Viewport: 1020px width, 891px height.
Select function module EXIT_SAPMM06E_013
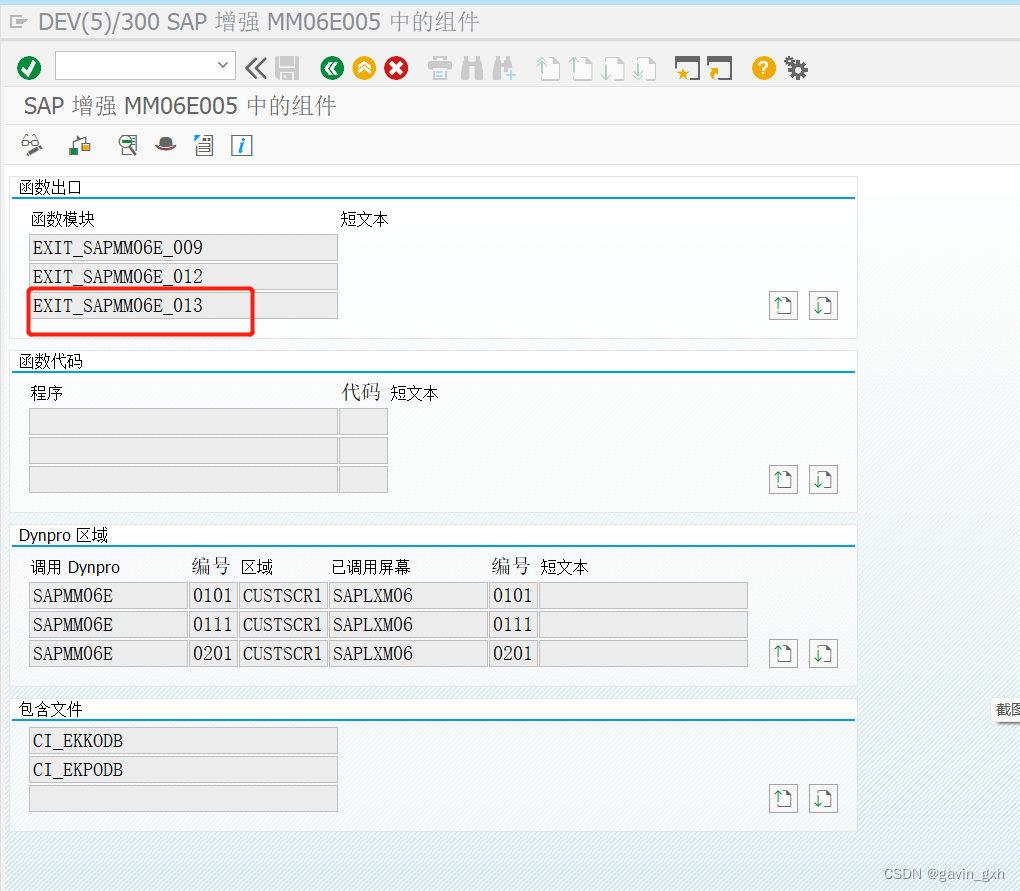pos(183,305)
